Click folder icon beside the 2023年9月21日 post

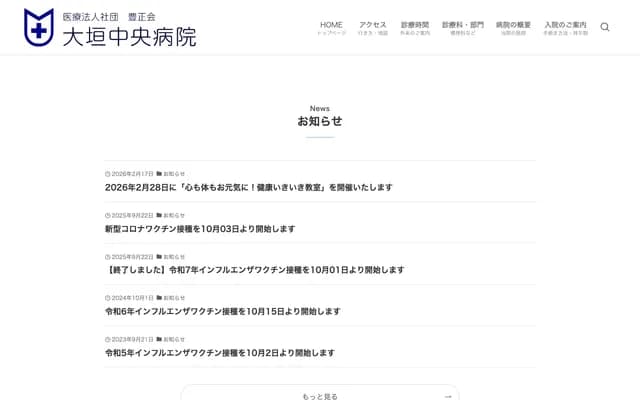tap(159, 339)
